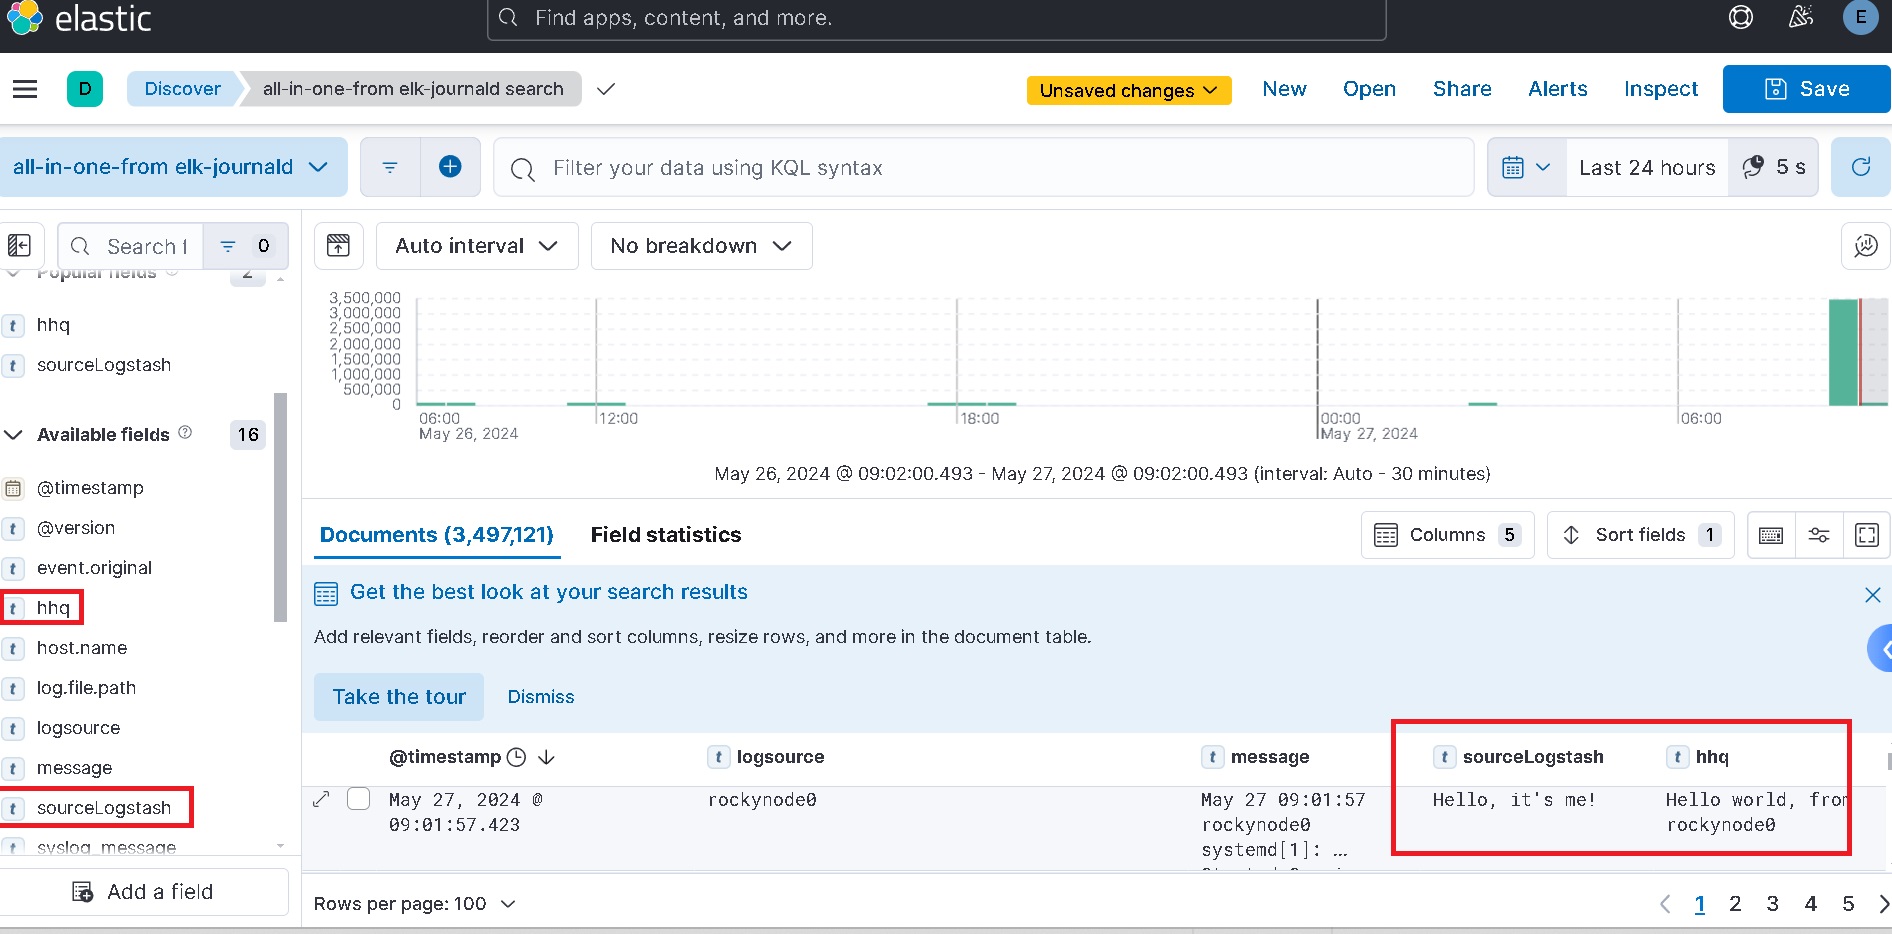1892x934 pixels.
Task: Open the calendar date quick menu
Action: [1526, 167]
